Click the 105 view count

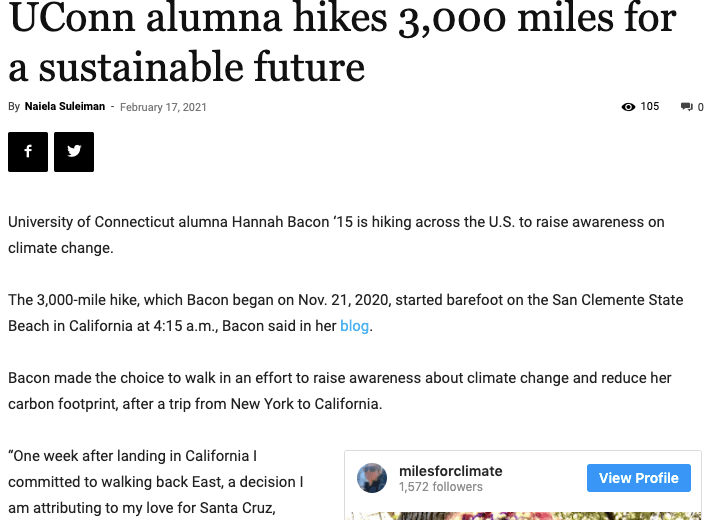[x=650, y=107]
